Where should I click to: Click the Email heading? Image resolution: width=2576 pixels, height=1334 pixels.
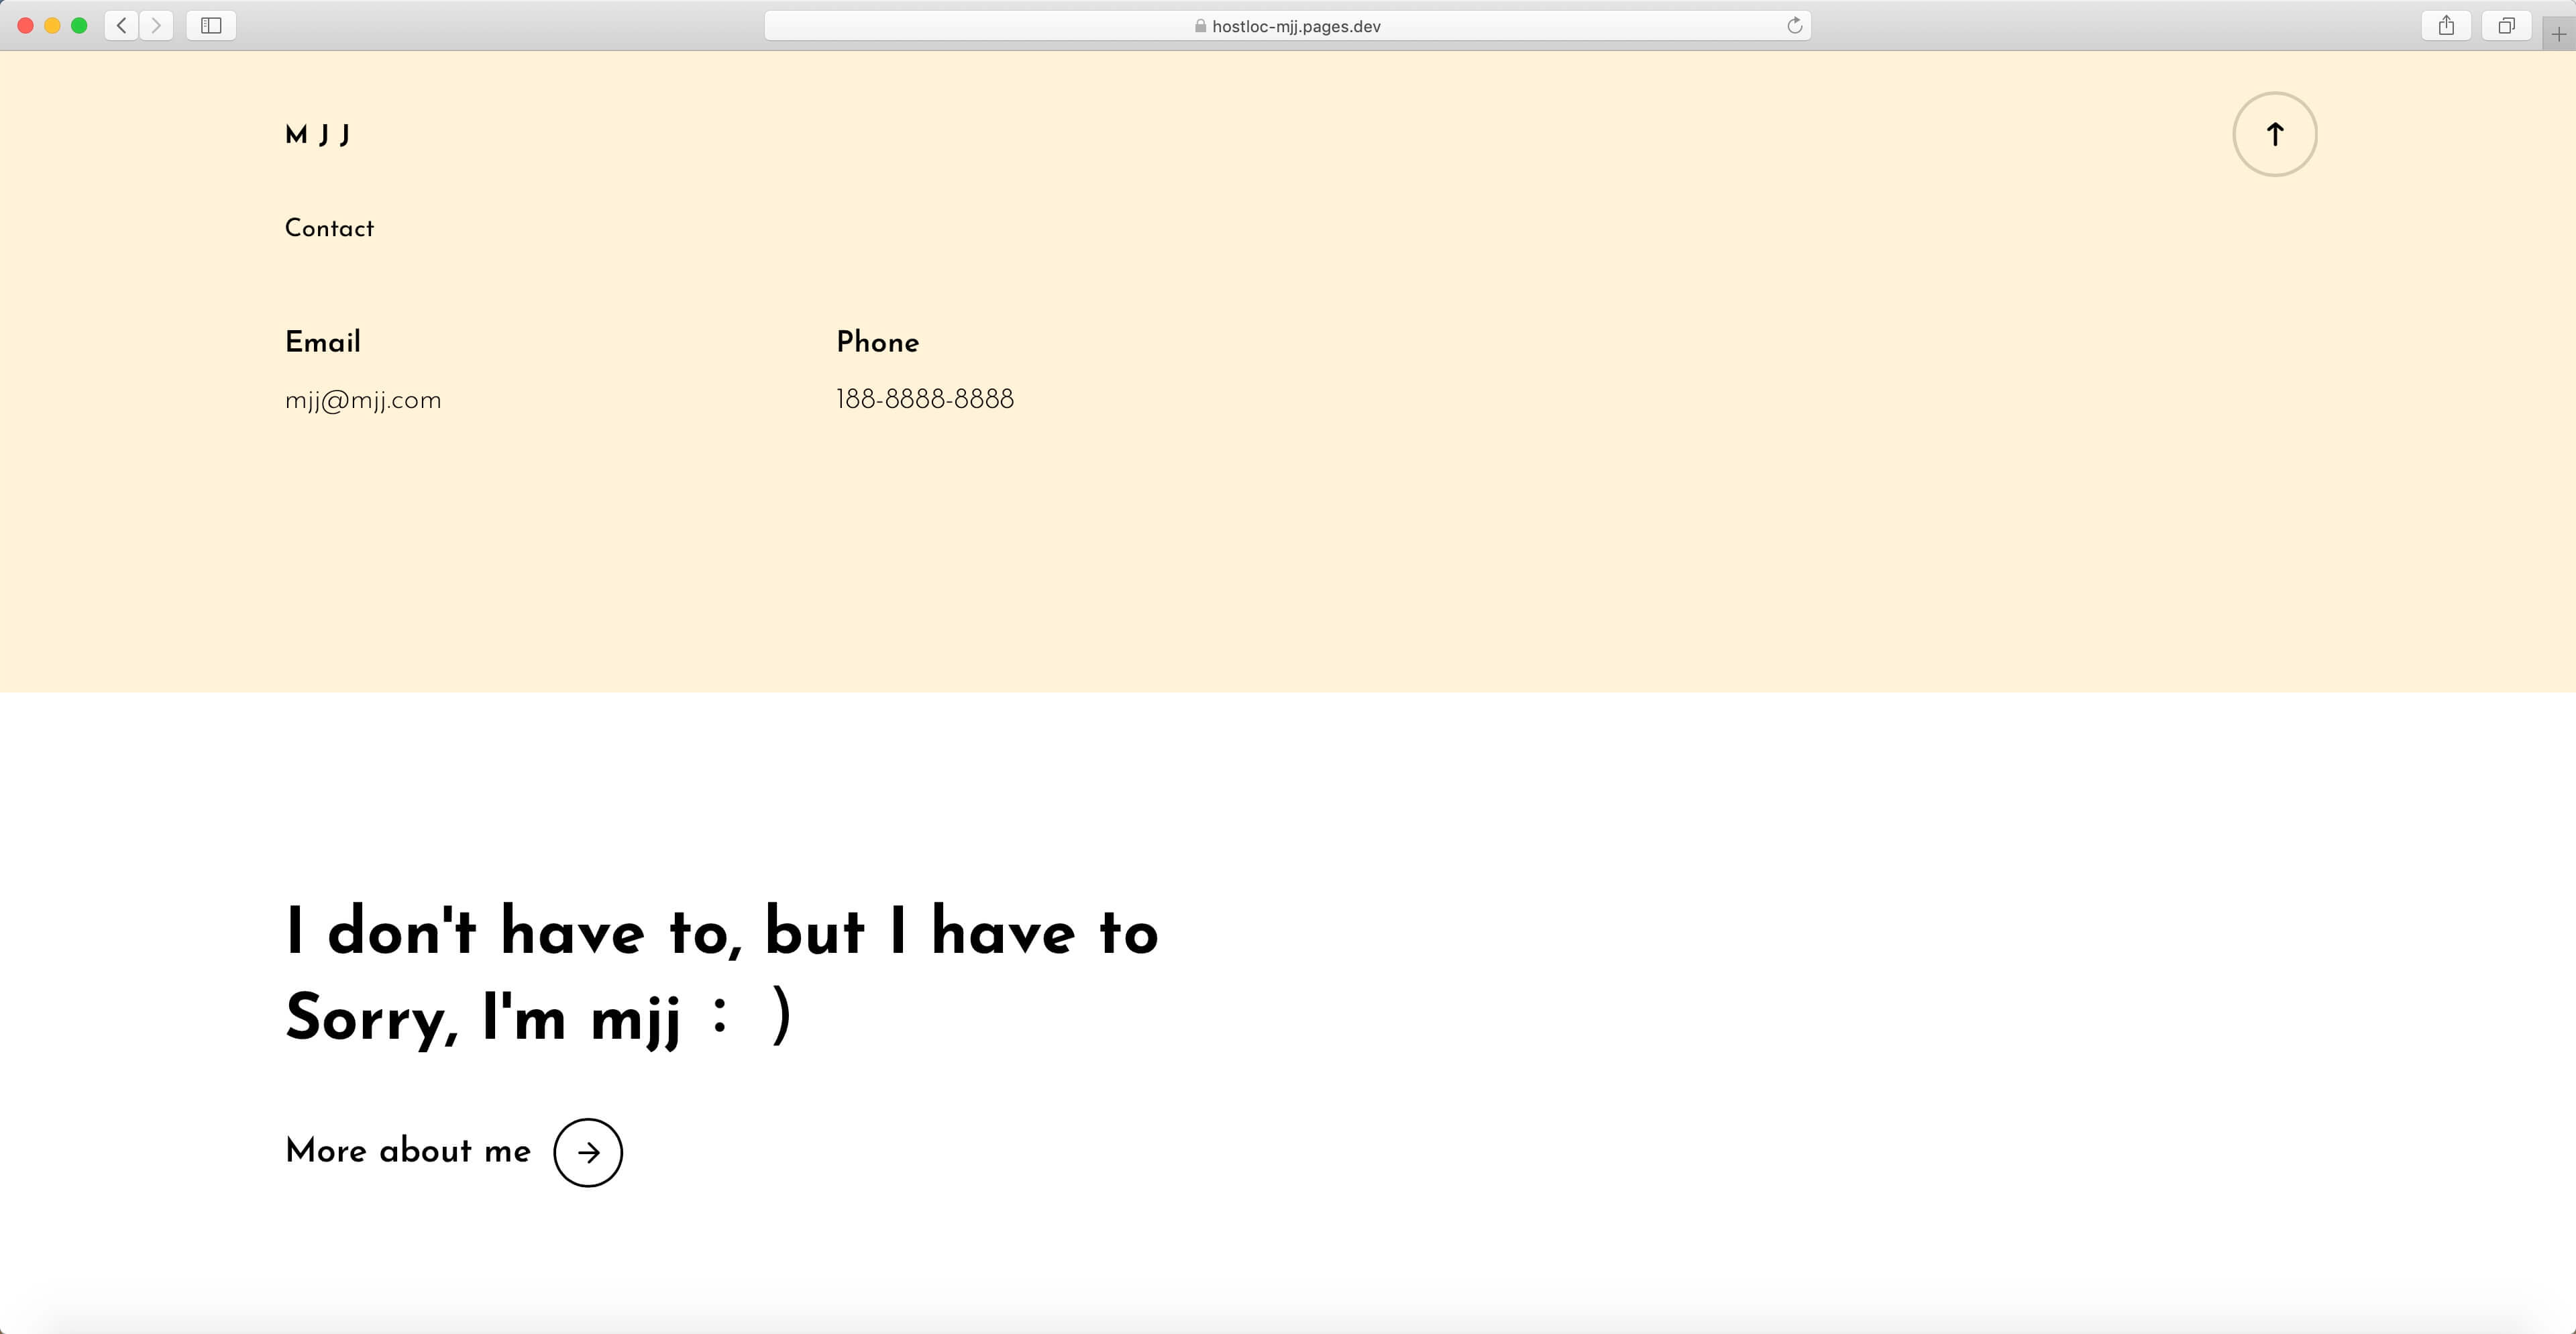pyautogui.click(x=323, y=342)
